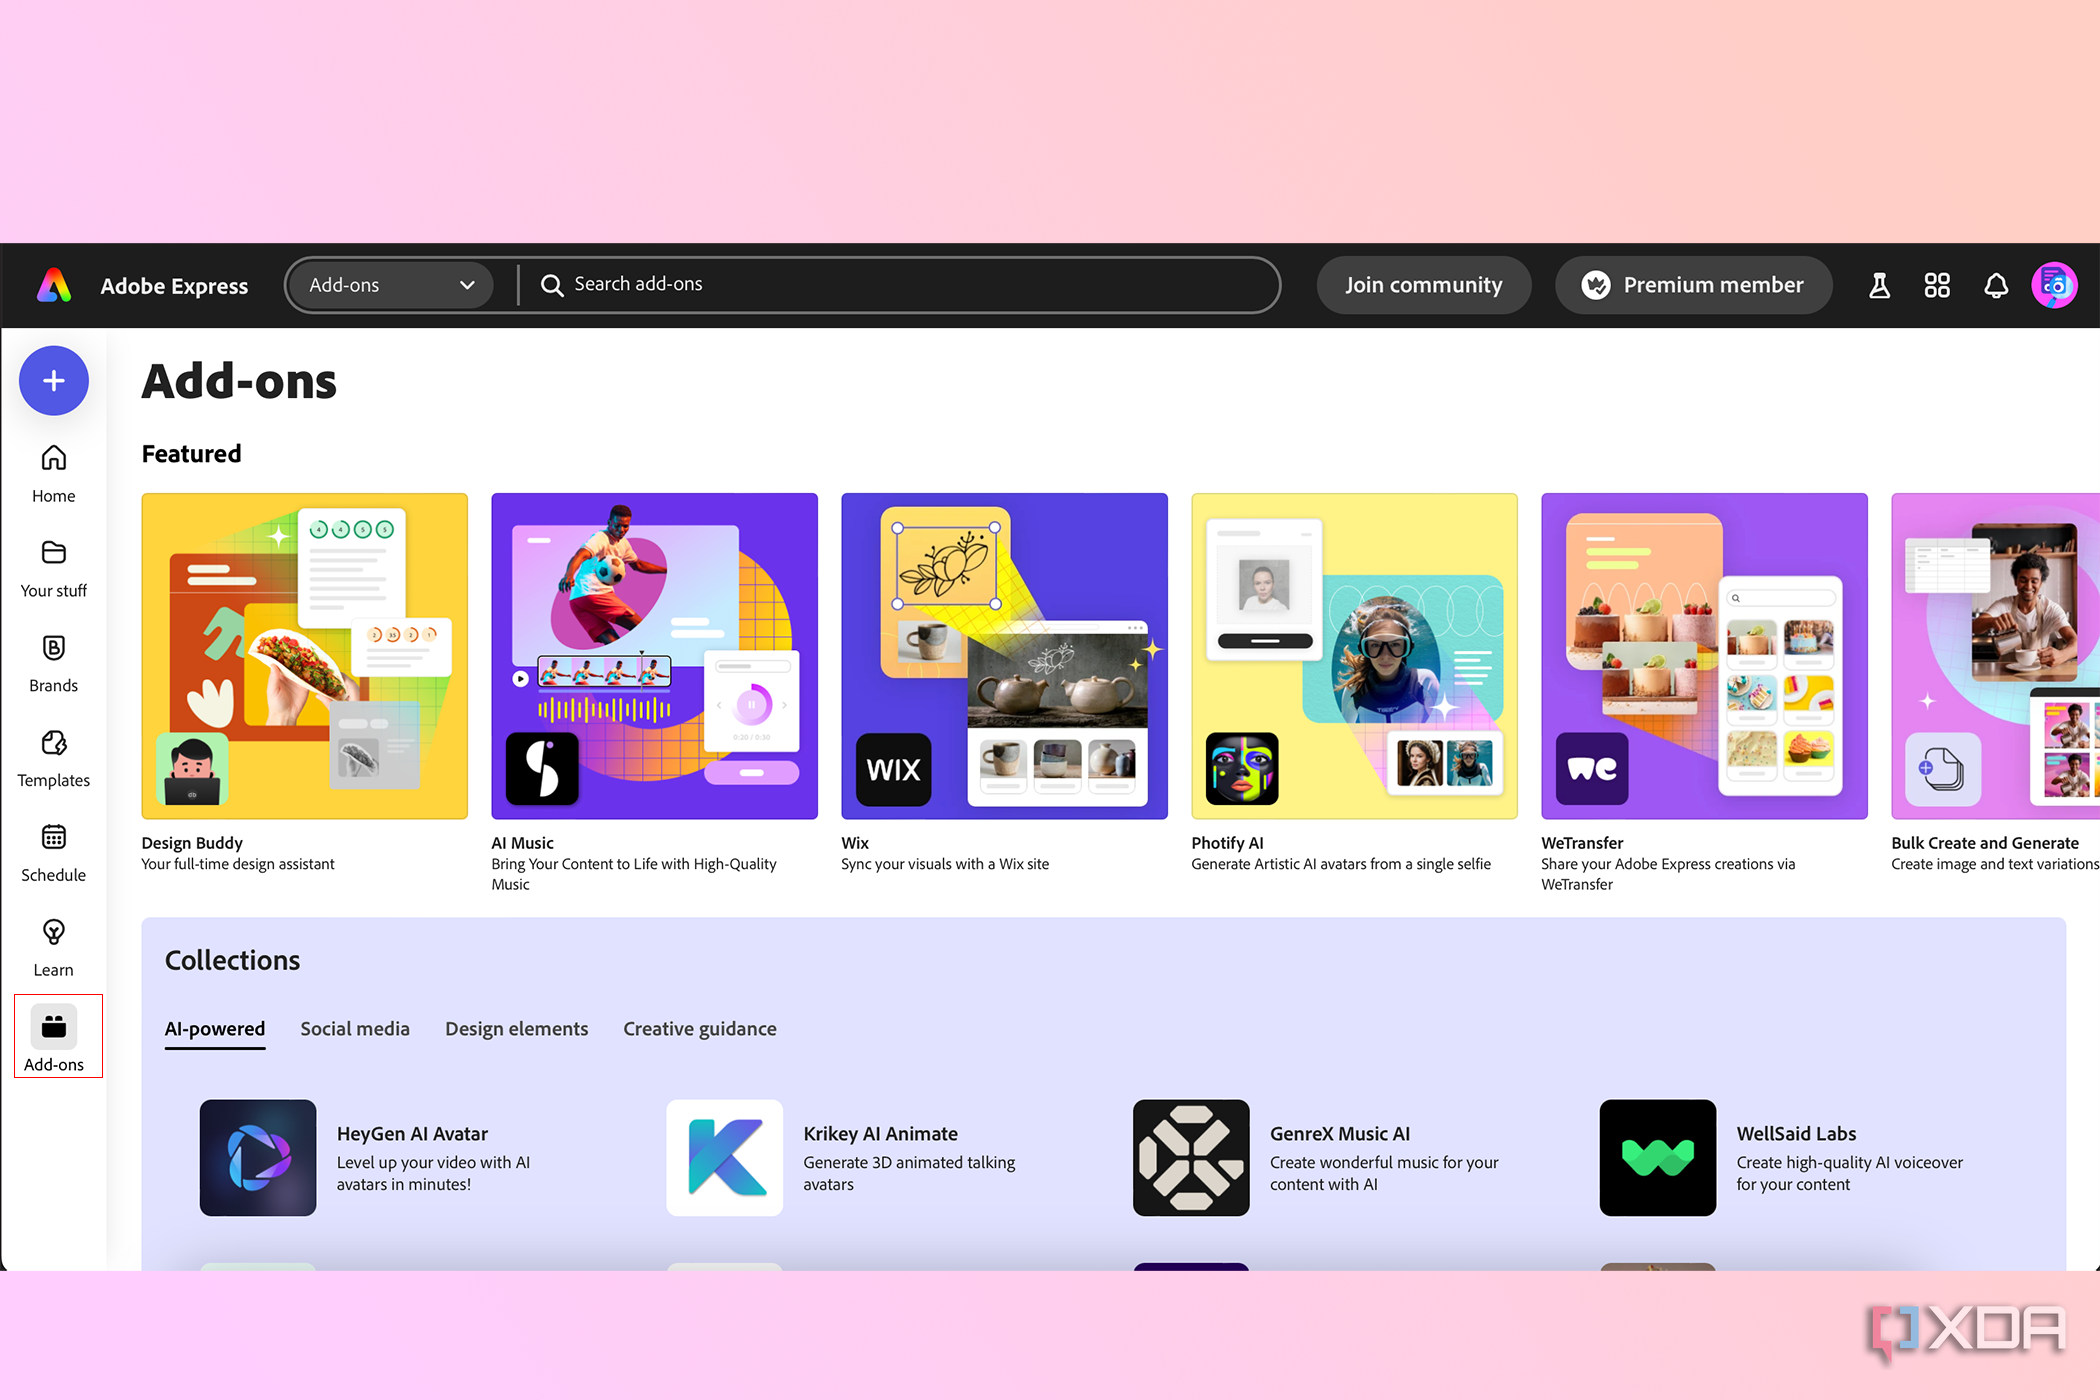Switch to the Design elements tab
The height and width of the screenshot is (1400, 2100).
517,1029
